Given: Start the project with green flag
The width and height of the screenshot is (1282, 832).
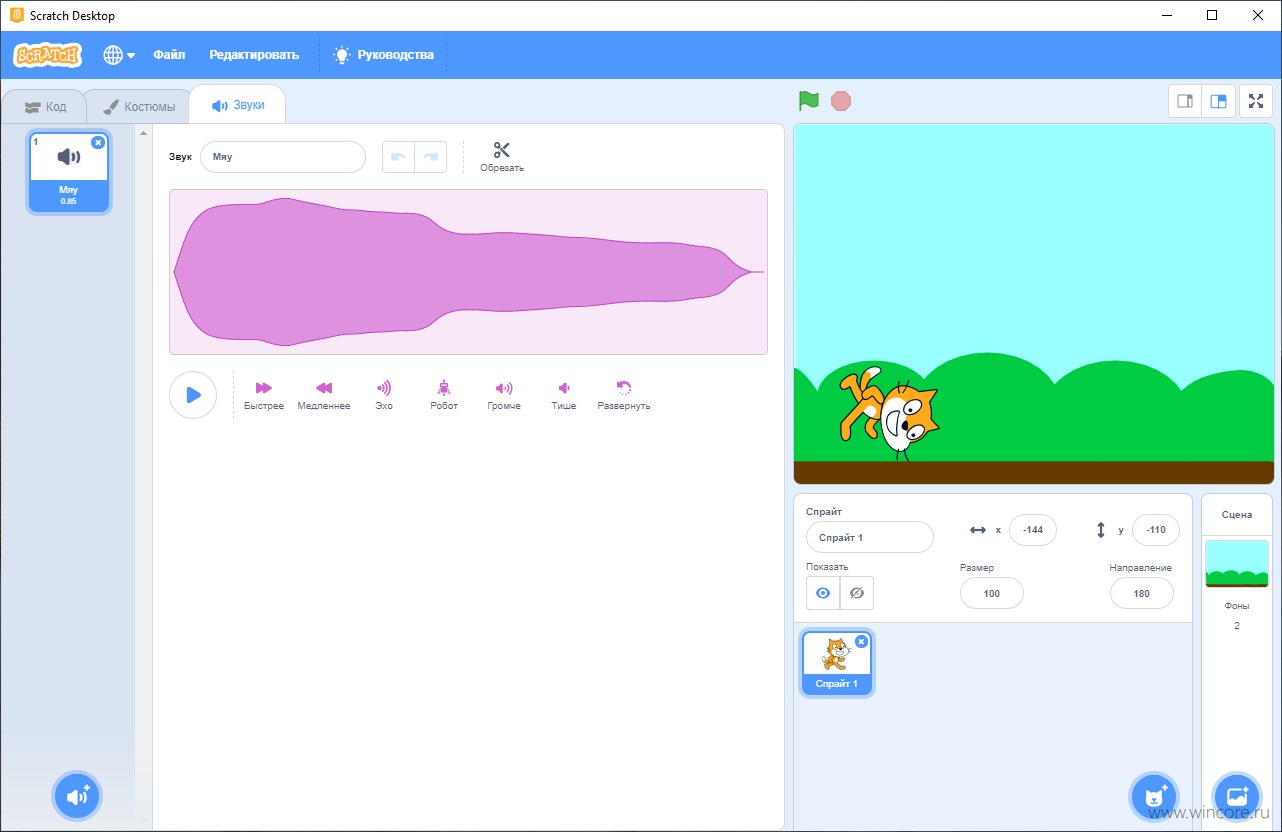Looking at the screenshot, I should coord(809,101).
